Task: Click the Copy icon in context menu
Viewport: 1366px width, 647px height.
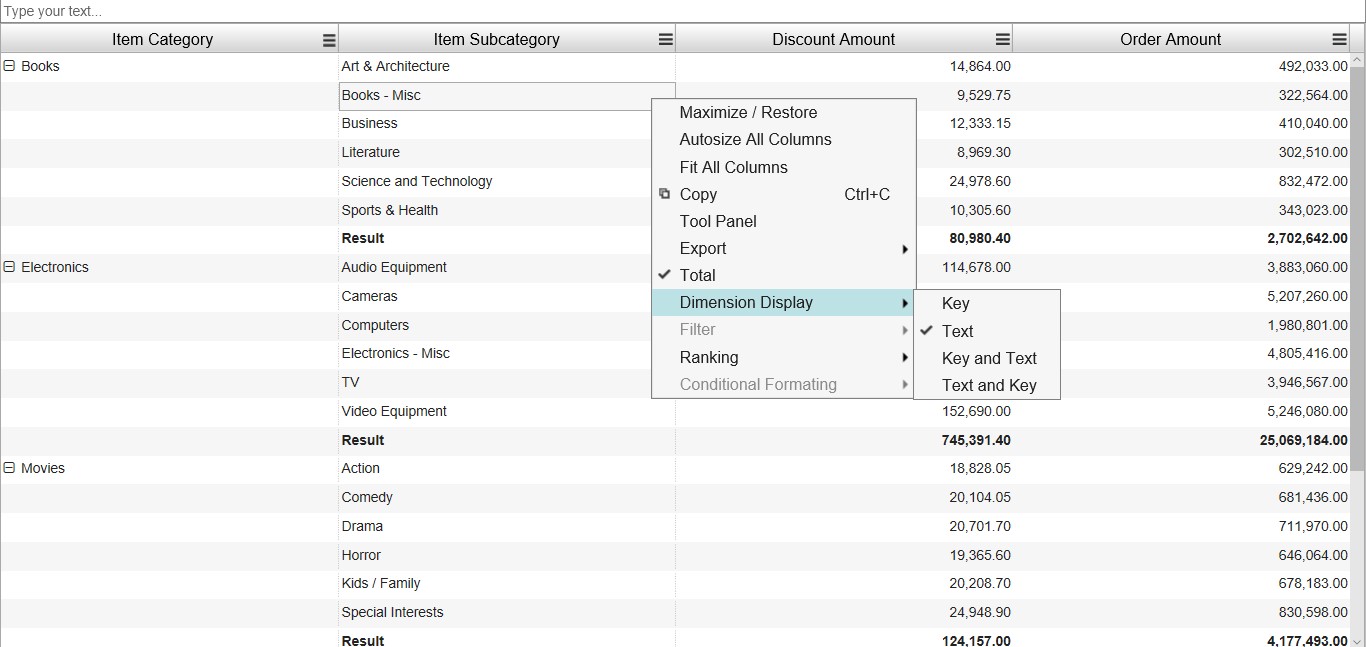Action: click(664, 194)
